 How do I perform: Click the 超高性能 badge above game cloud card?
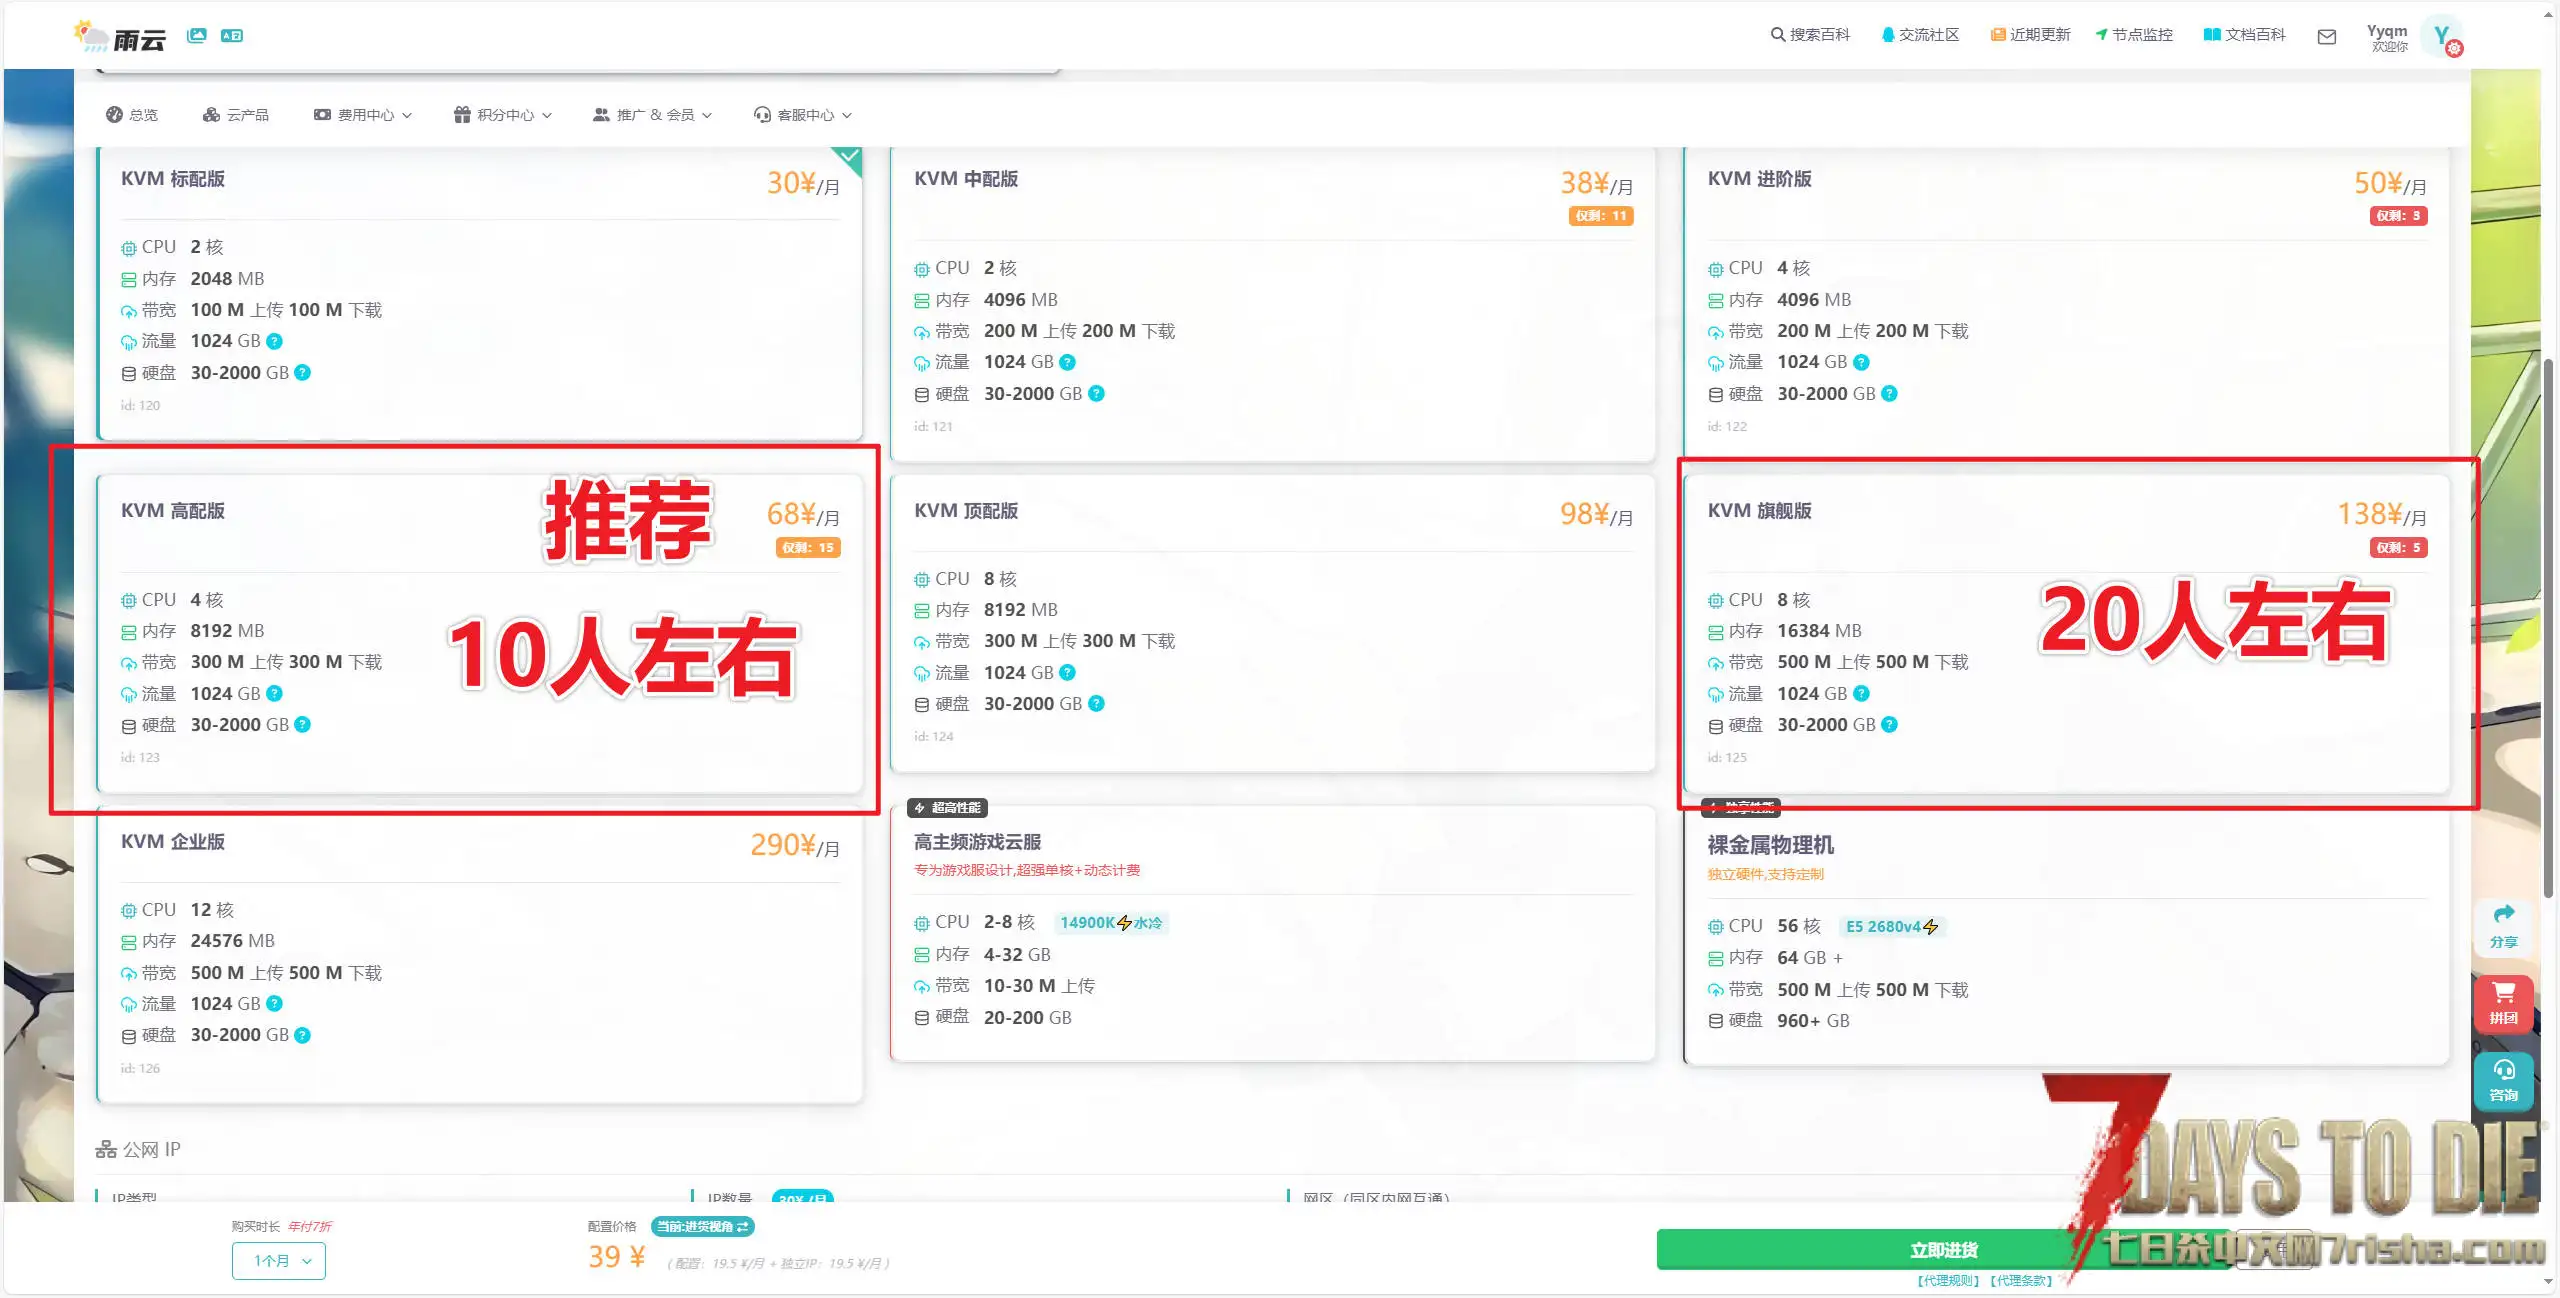pyautogui.click(x=947, y=808)
